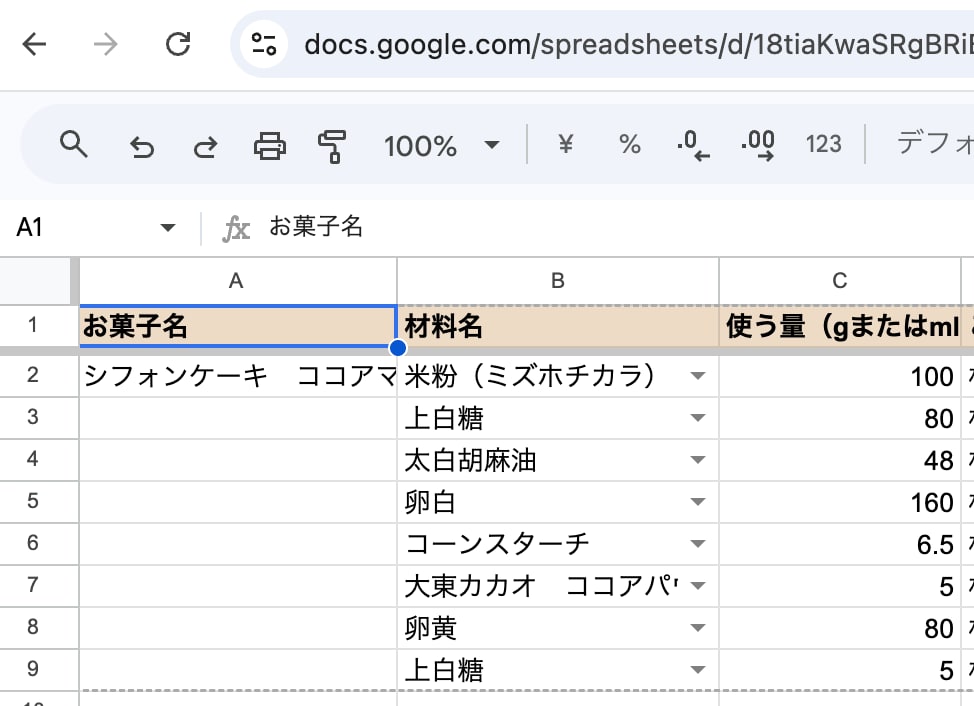Click the シフォンケーキ cell in row 2
Image resolution: width=974 pixels, height=706 pixels.
click(x=238, y=376)
